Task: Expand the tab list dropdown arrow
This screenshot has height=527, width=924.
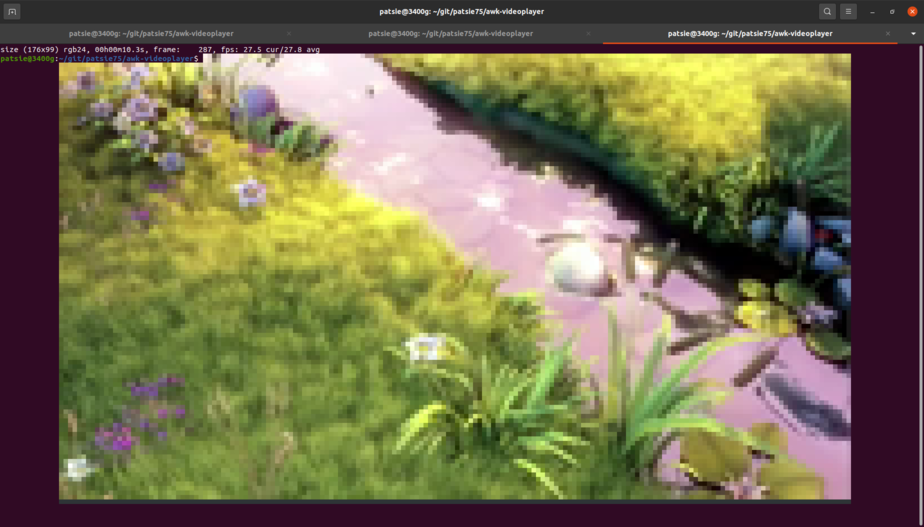Action: [x=913, y=34]
